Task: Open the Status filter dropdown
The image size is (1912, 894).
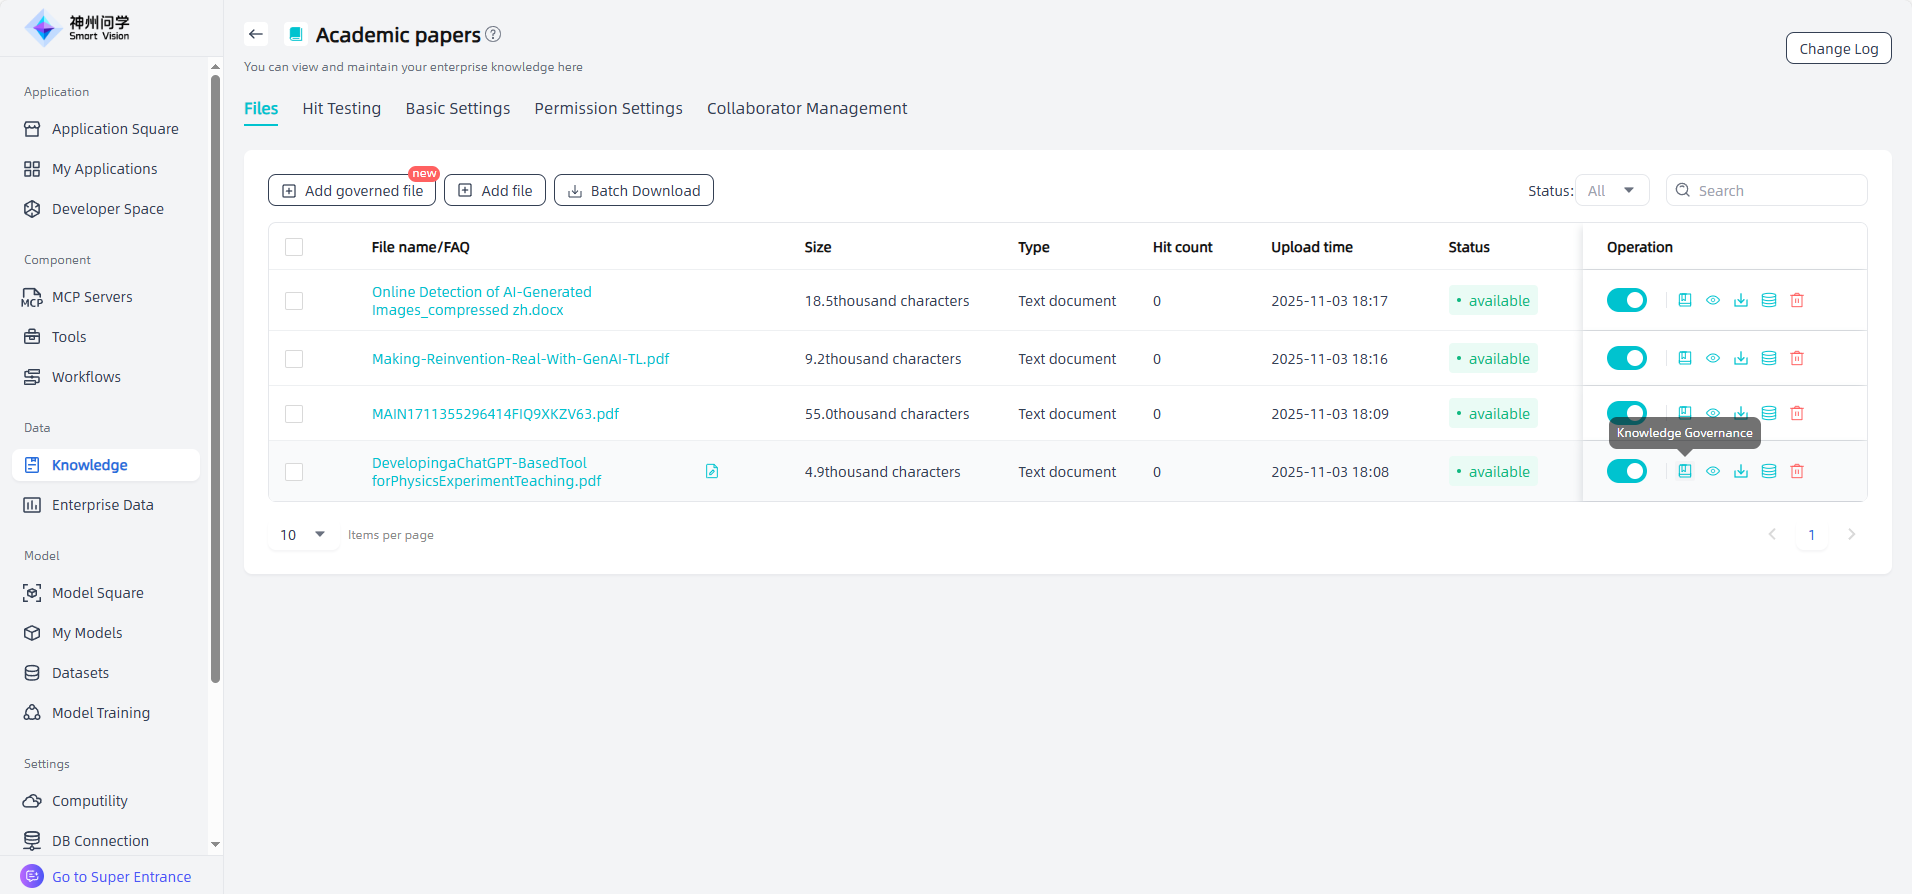Action: 1611,190
